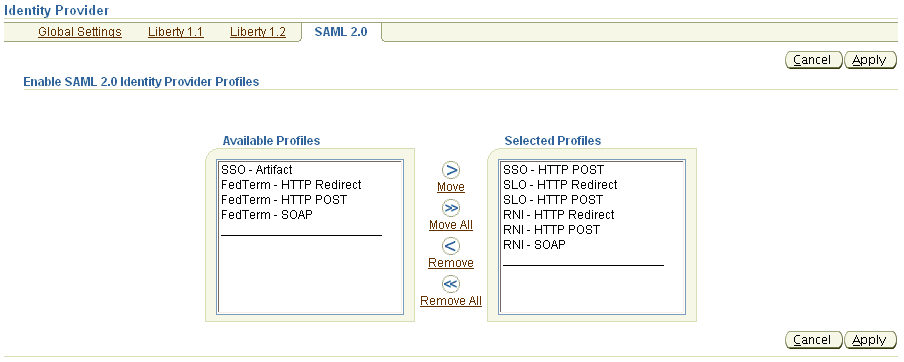Screen dimensions: 904x362
Task: Click the bottom Apply button
Action: [870, 340]
